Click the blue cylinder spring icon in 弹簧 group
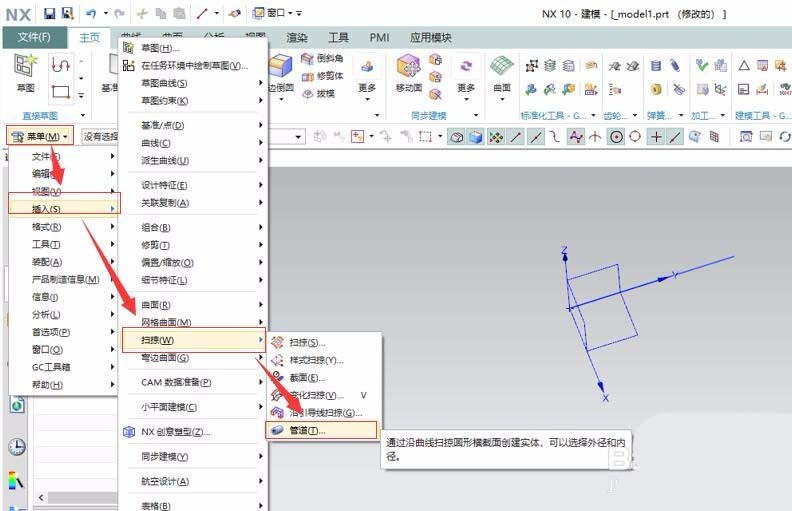The image size is (792, 511). coord(656,66)
